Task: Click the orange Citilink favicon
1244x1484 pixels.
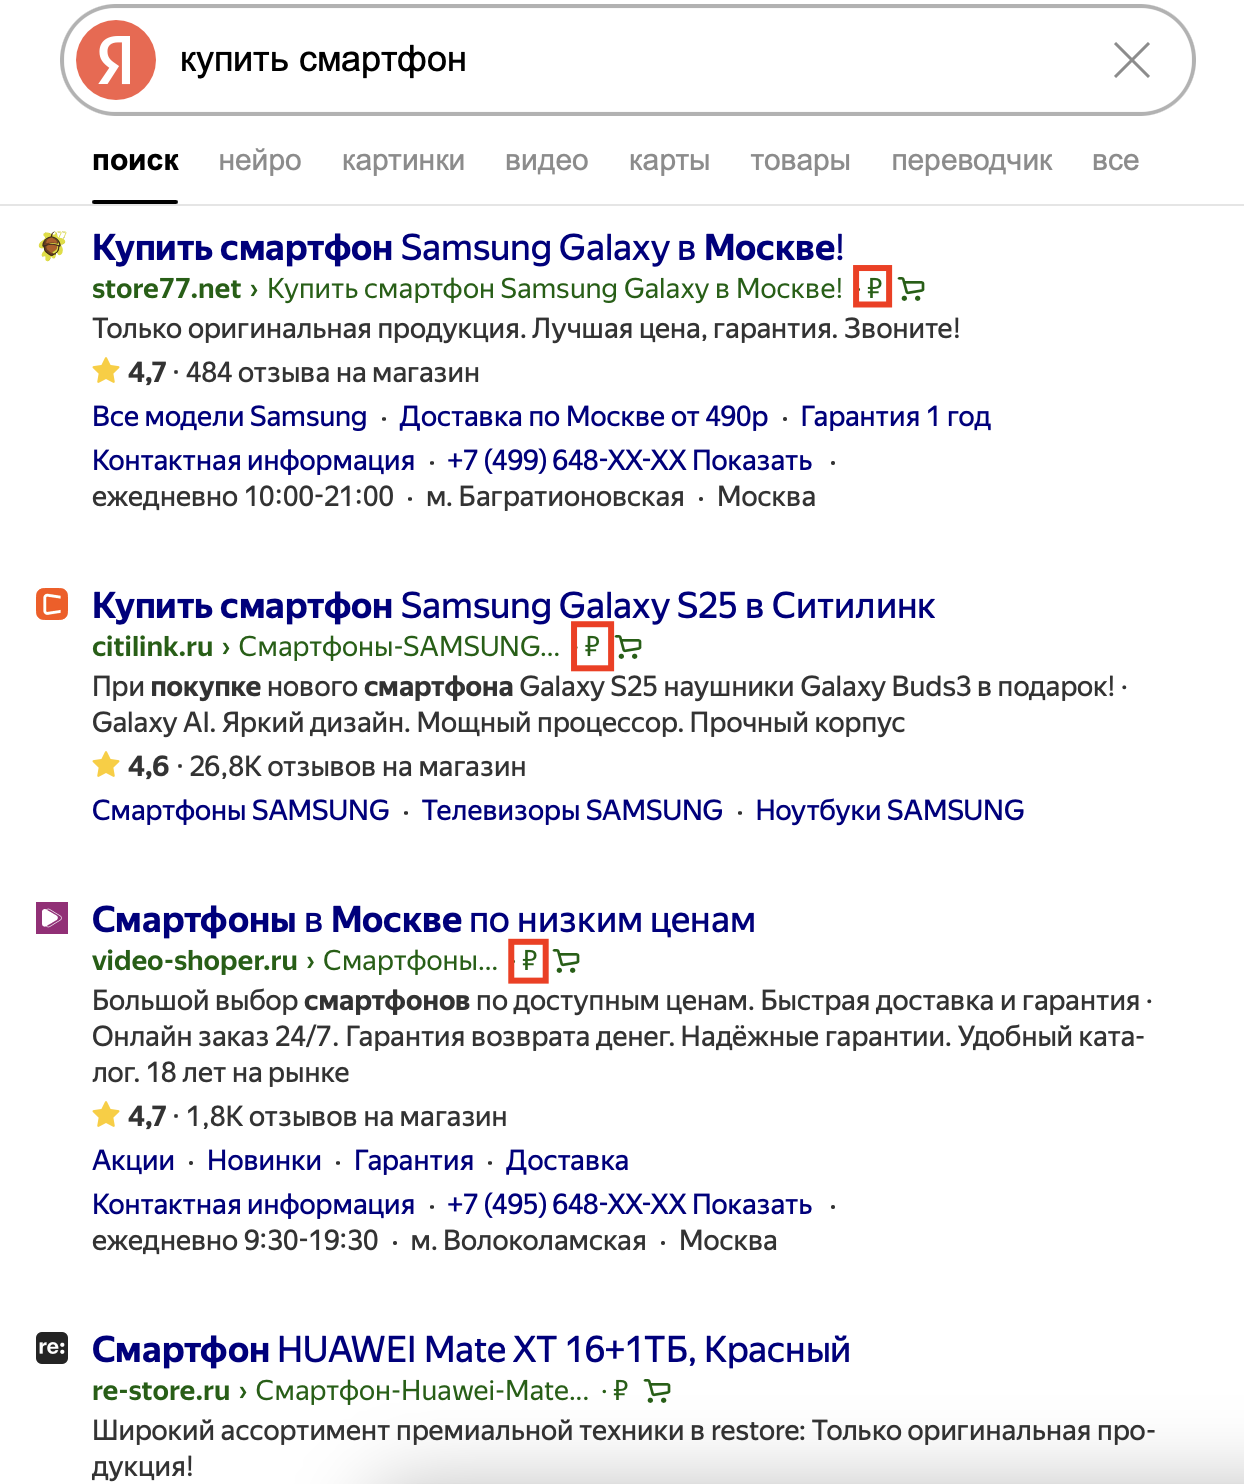Action: click(52, 604)
